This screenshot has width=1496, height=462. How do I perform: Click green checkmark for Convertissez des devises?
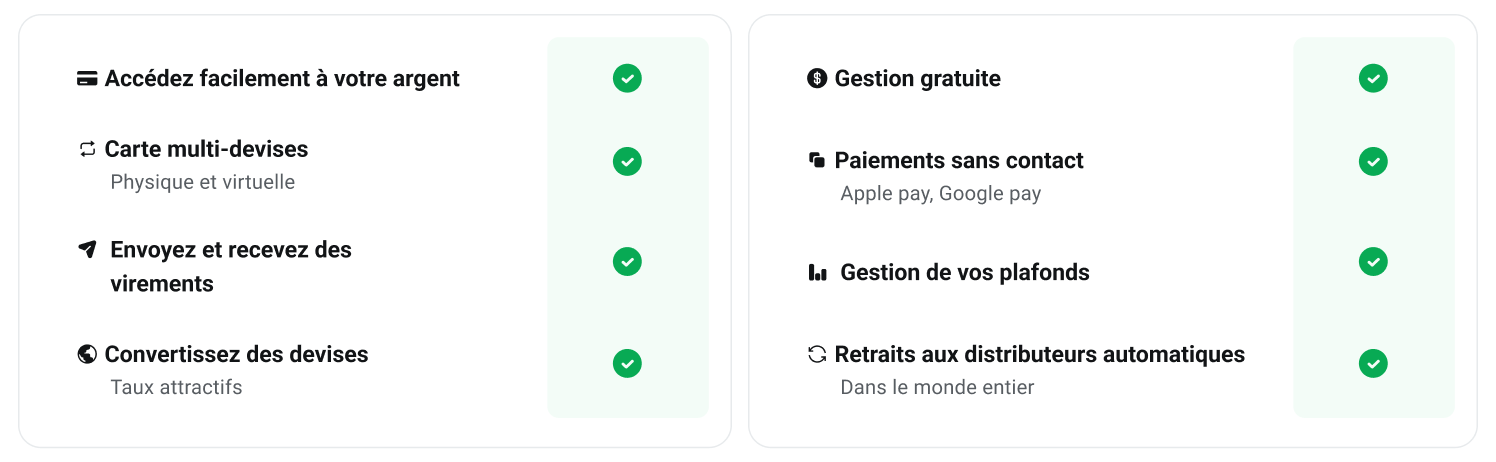pos(627,363)
